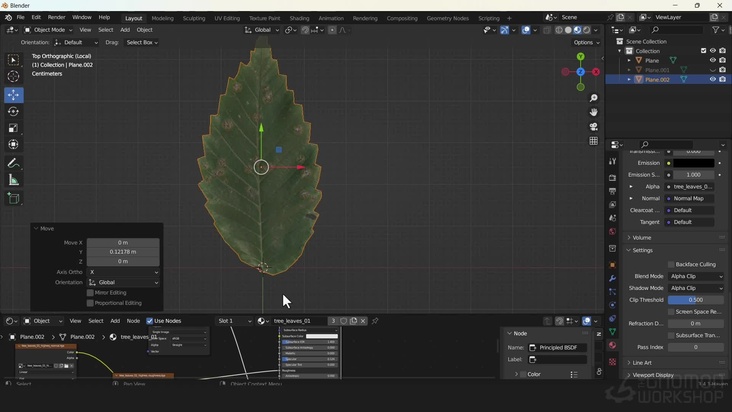Hide Plane.002 with its eye icon
The width and height of the screenshot is (732, 412).
click(713, 79)
